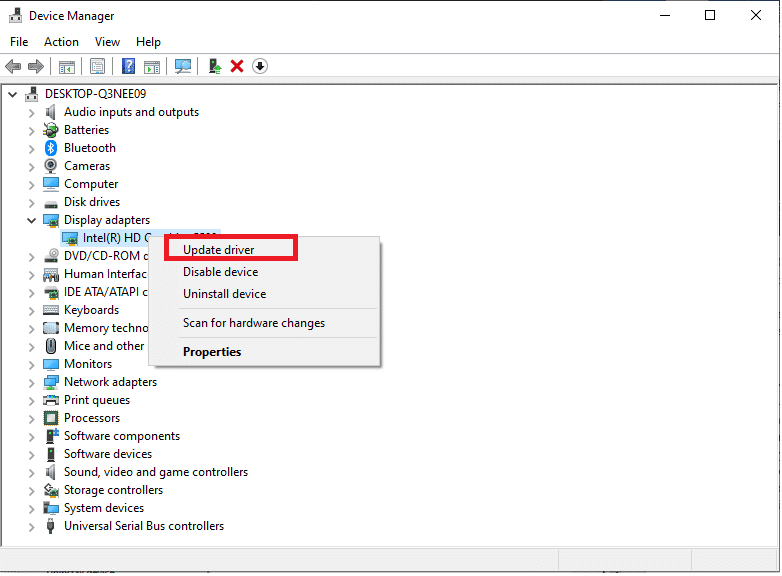782x576 pixels.
Task: Open the Help menu
Action: point(148,42)
